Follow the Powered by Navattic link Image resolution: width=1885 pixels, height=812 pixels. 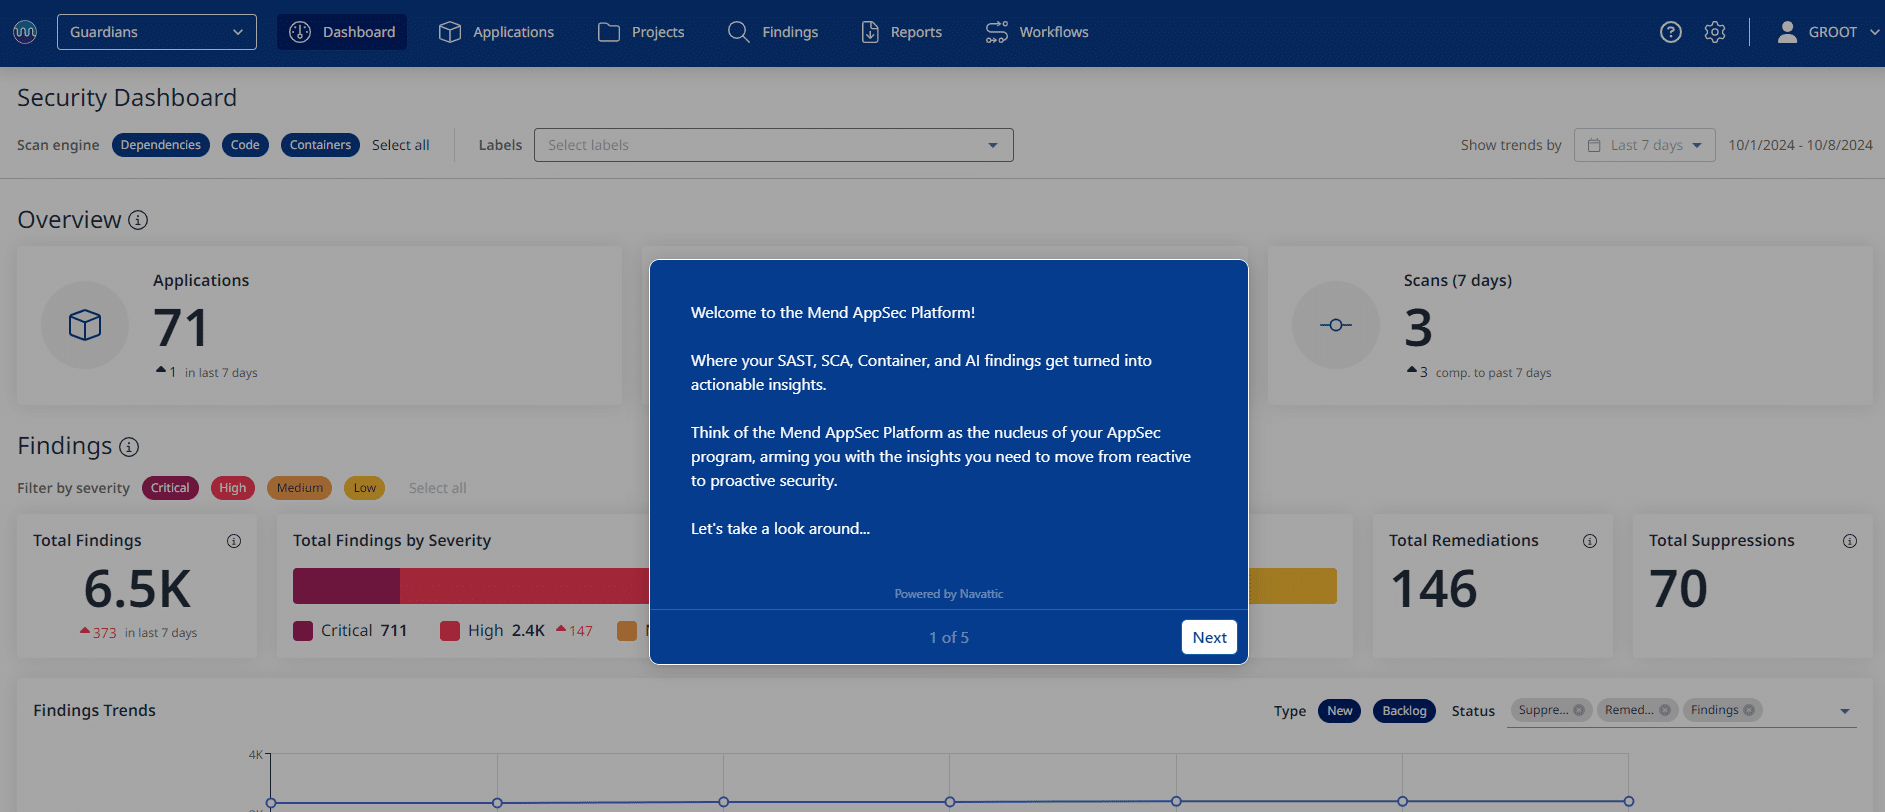(x=949, y=594)
